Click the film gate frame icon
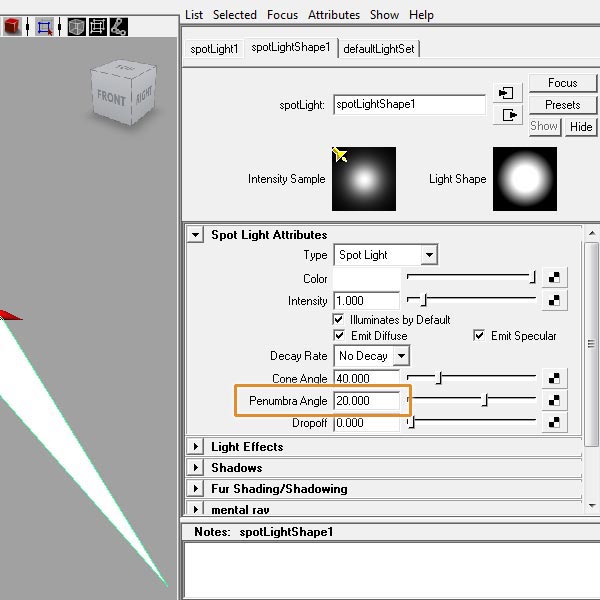 click(x=98, y=27)
